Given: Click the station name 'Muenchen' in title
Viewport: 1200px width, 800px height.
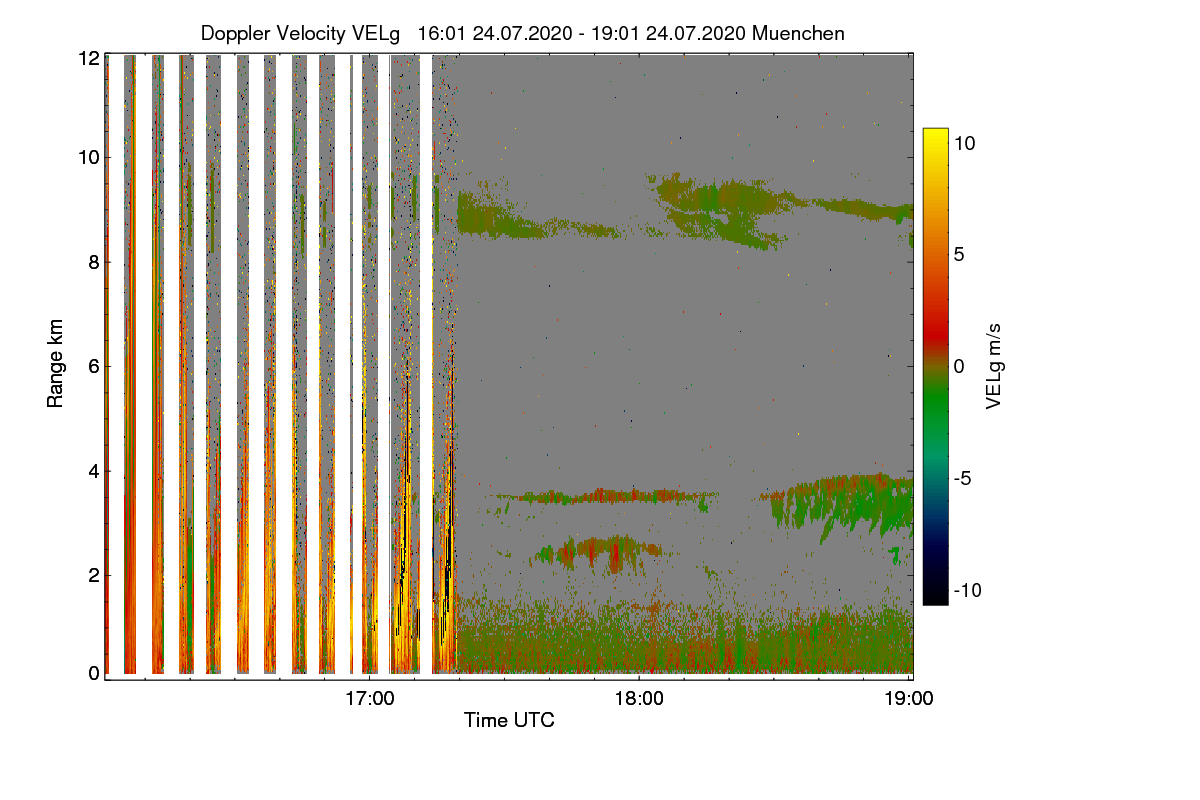Looking at the screenshot, I should [798, 33].
